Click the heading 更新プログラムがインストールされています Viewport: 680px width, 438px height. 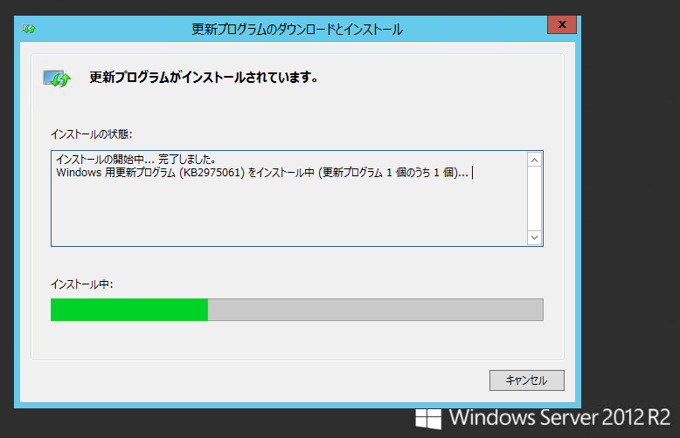point(203,77)
